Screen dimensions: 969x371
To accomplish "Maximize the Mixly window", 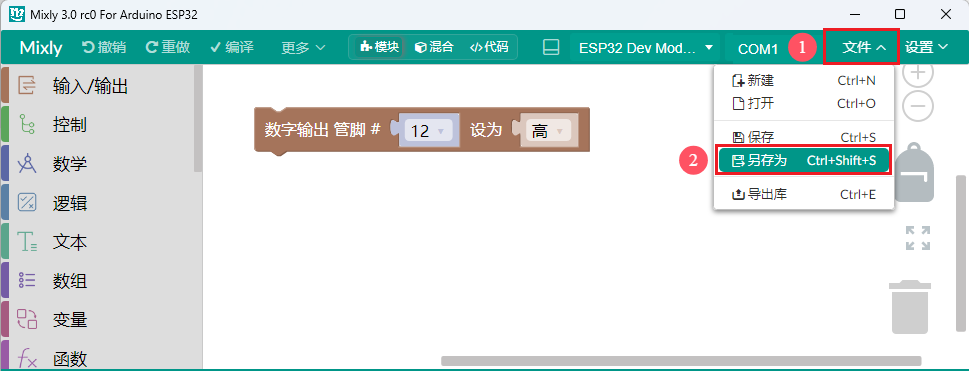I will (x=900, y=14).
